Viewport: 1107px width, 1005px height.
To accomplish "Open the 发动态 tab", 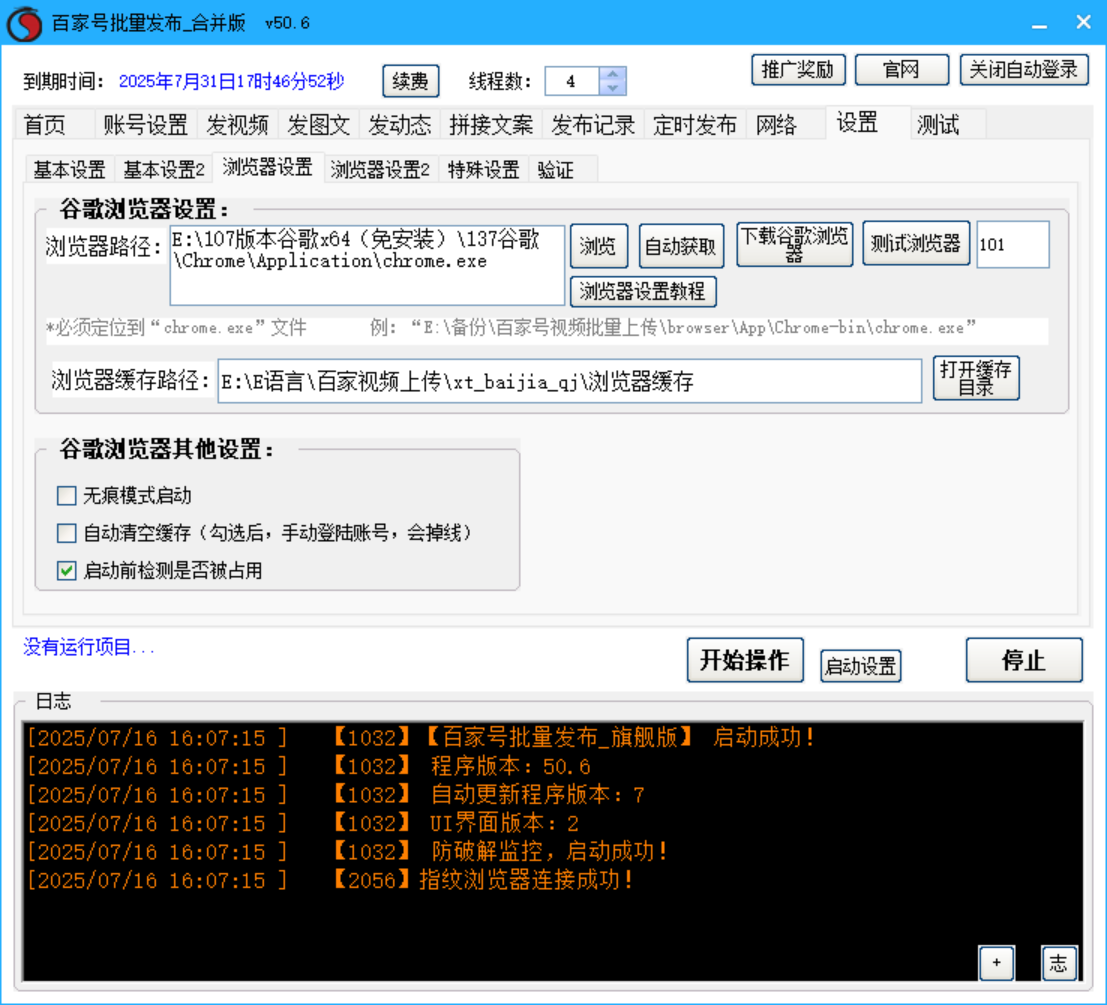I will tap(400, 125).
